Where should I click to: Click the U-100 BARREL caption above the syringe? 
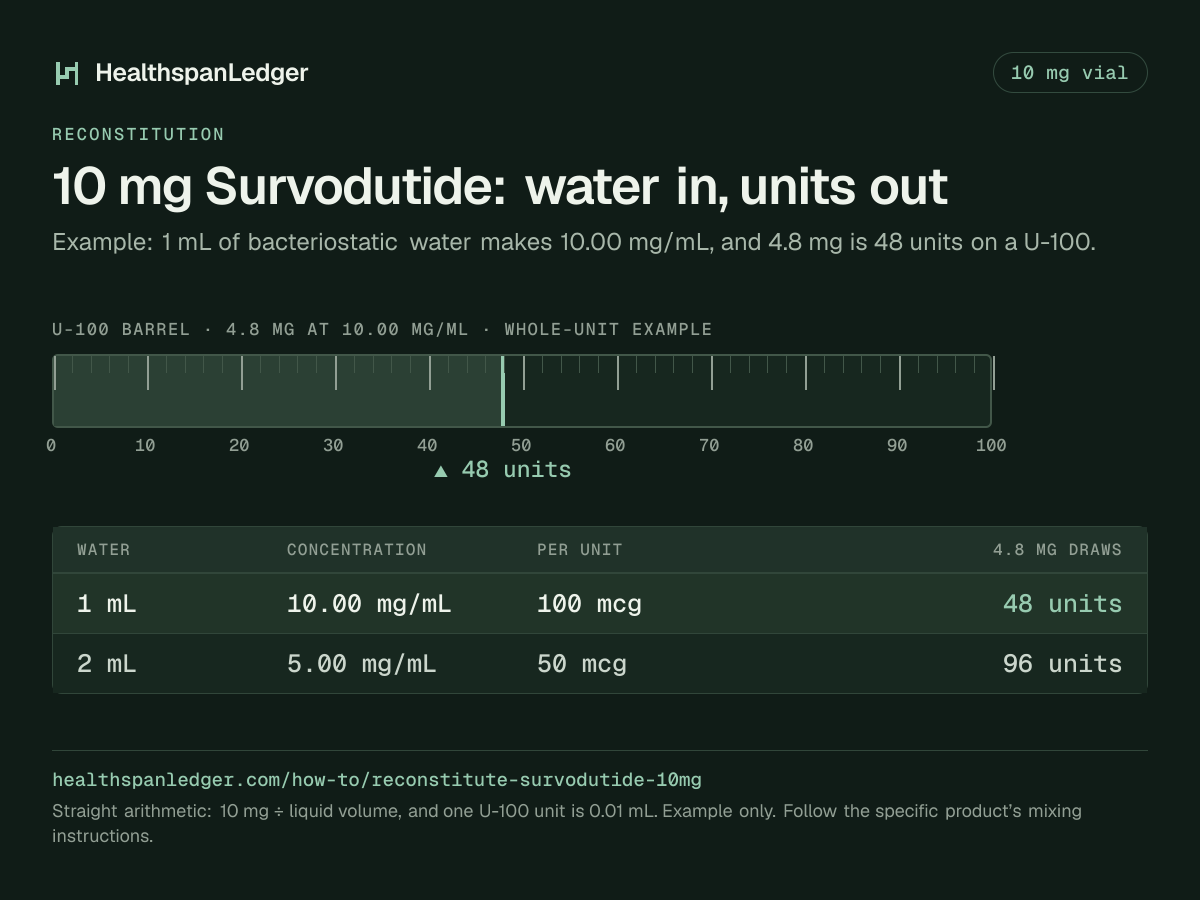(x=382, y=329)
